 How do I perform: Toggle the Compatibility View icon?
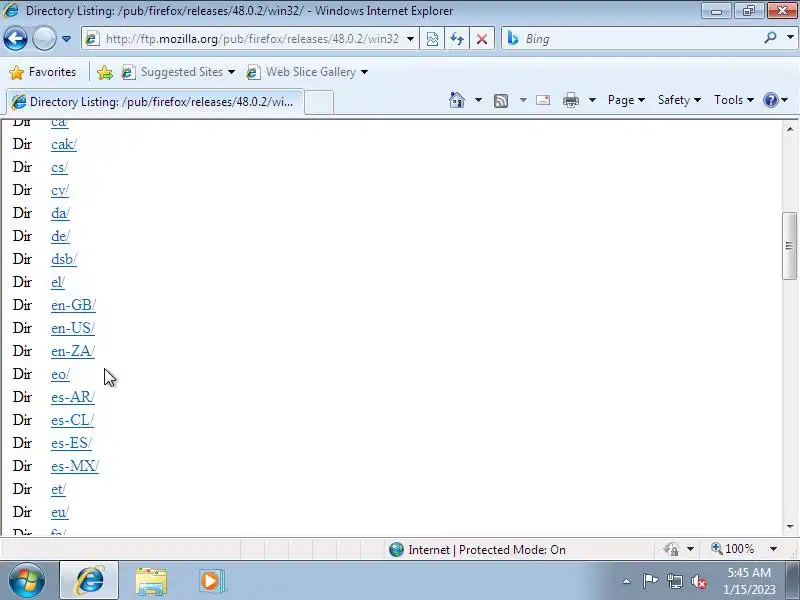(432, 39)
